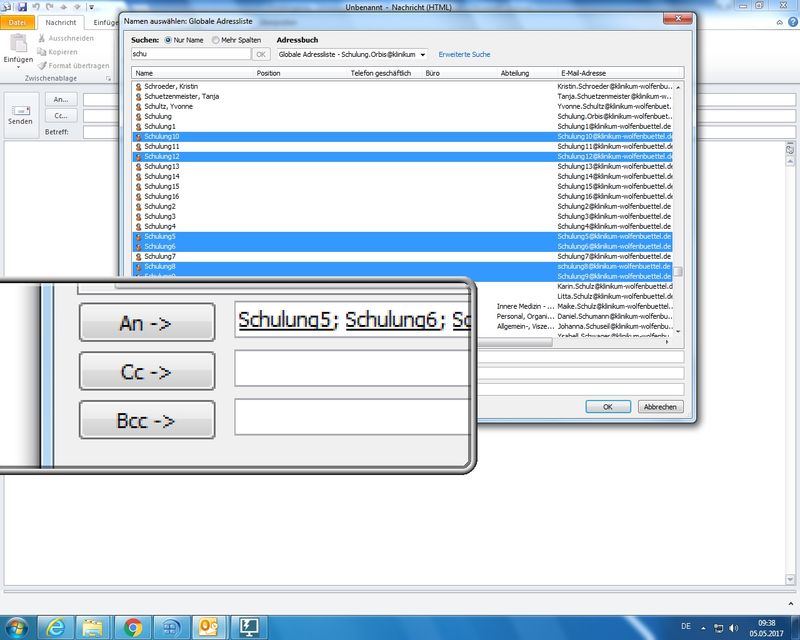Launch Internet Explorer from the taskbar

click(55, 627)
